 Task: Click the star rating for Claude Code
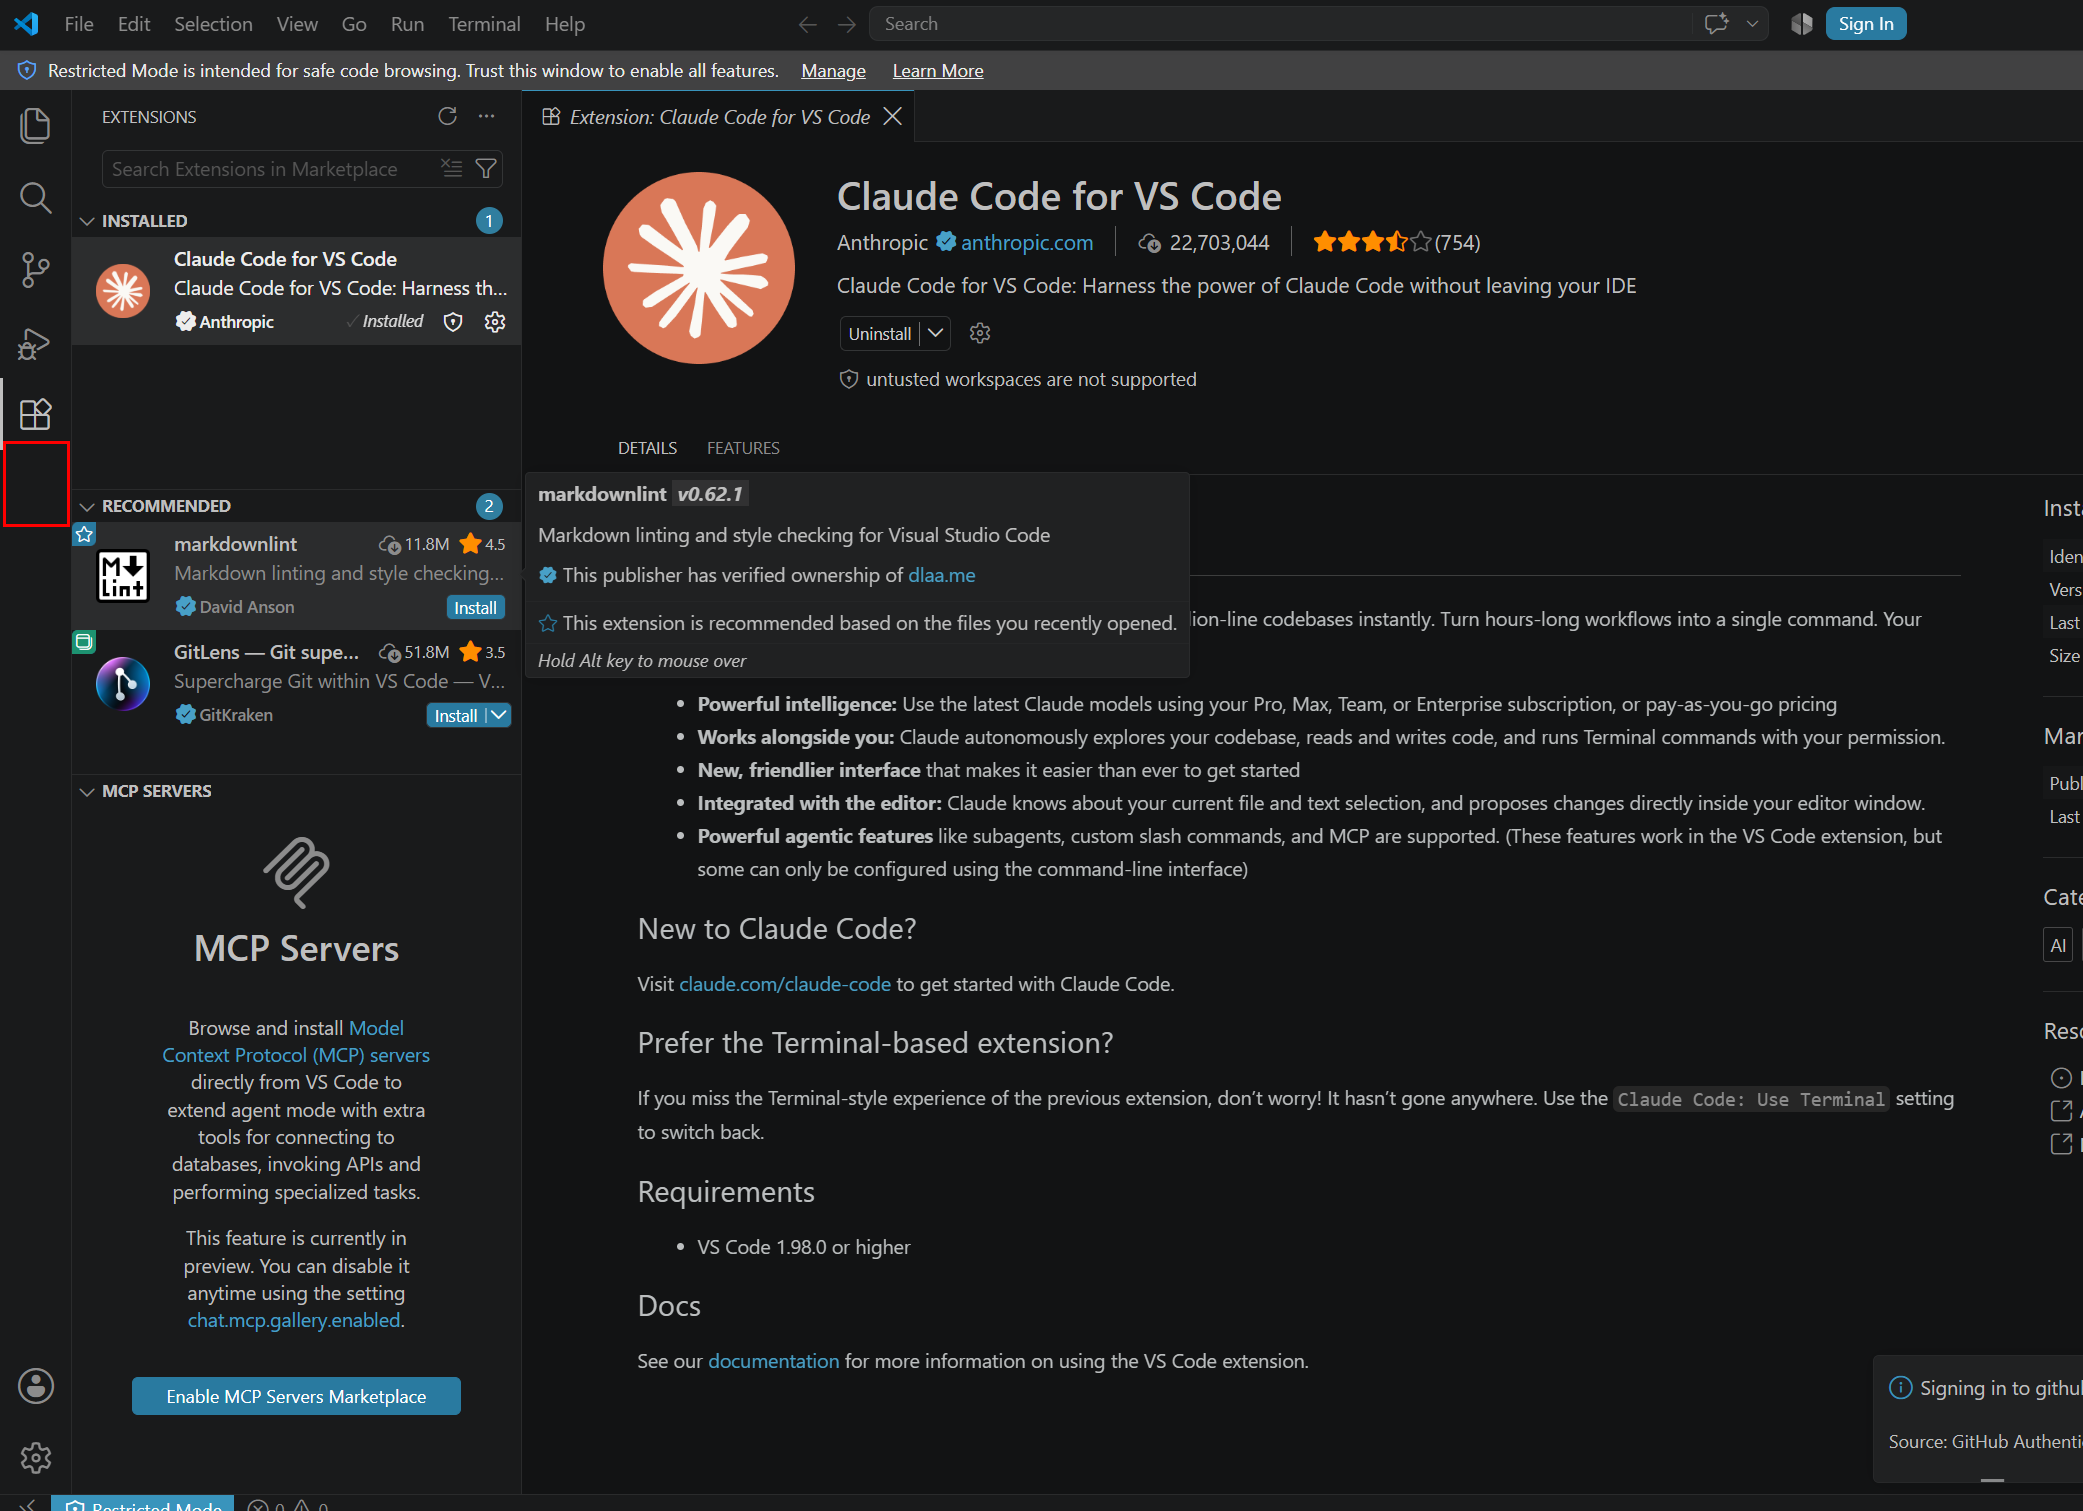[1372, 242]
